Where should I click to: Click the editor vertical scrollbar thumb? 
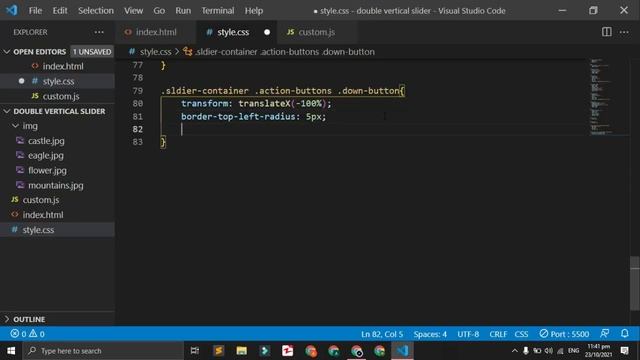635,283
